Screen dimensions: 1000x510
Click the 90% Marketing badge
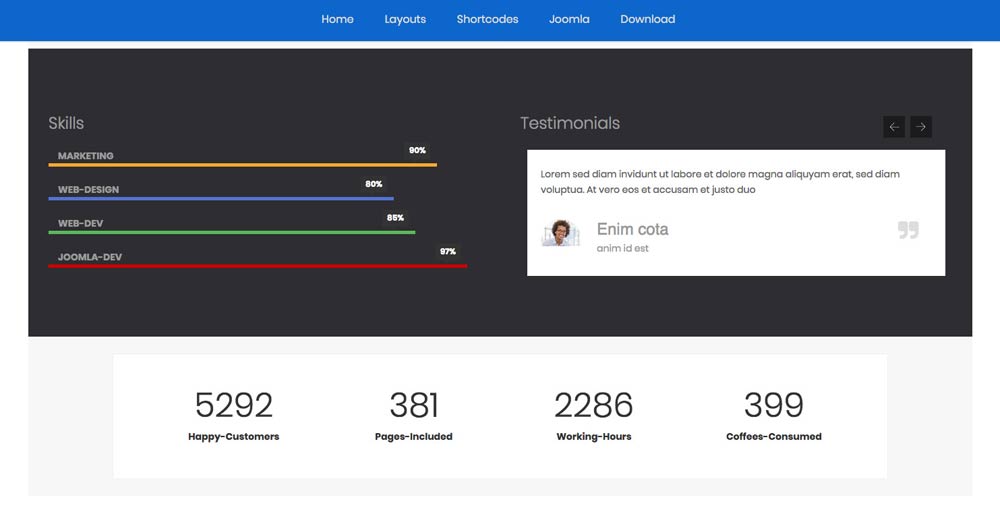click(417, 151)
